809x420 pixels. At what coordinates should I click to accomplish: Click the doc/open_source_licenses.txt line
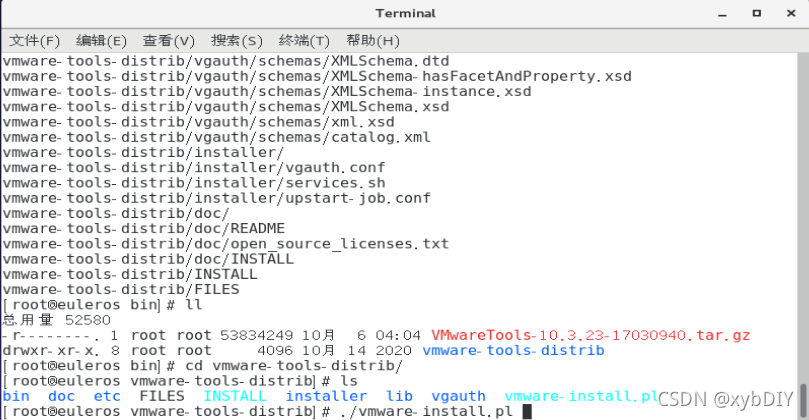pos(226,244)
